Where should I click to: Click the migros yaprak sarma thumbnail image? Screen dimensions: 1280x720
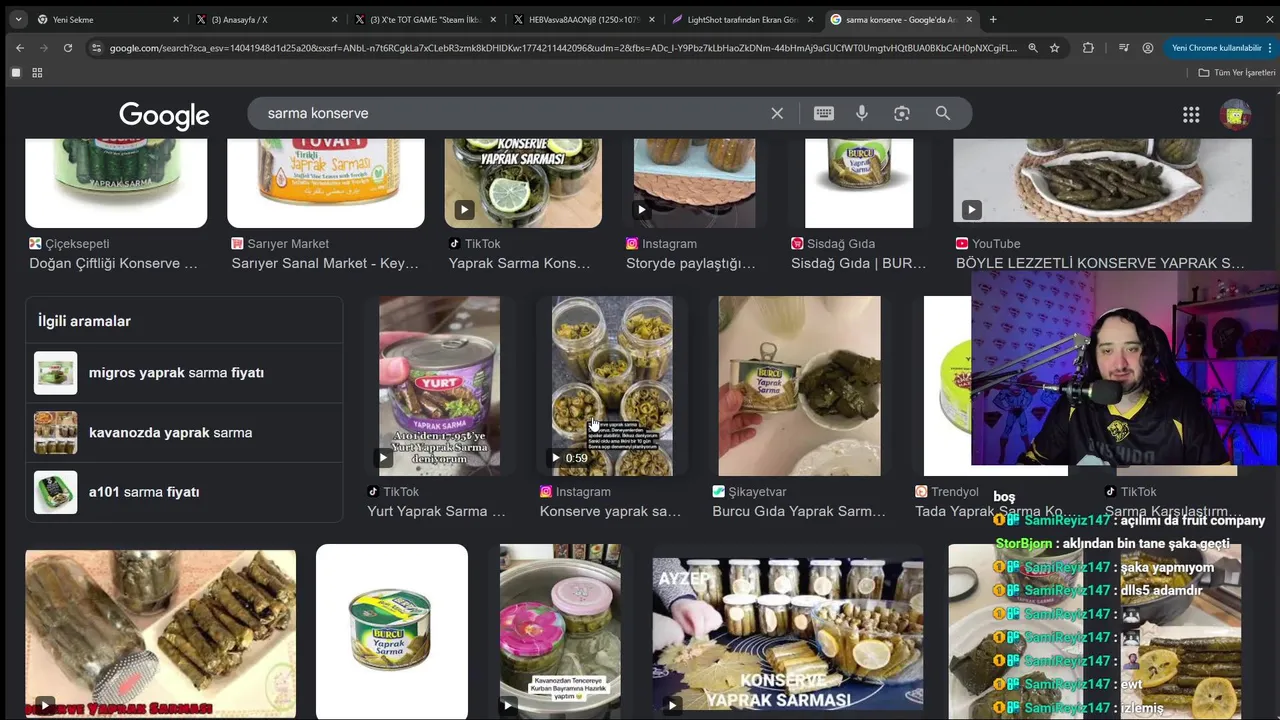[x=55, y=372]
